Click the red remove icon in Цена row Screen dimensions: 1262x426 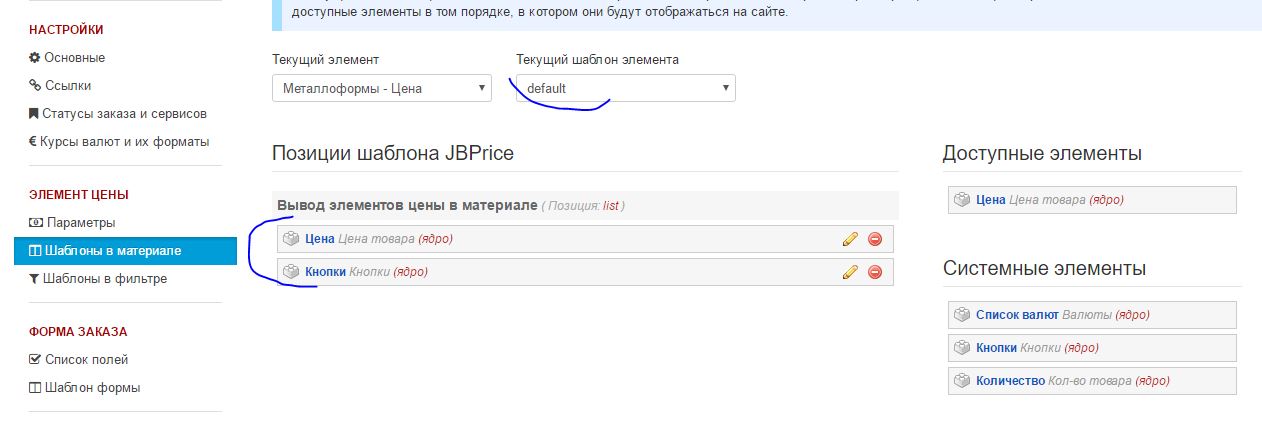(875, 239)
